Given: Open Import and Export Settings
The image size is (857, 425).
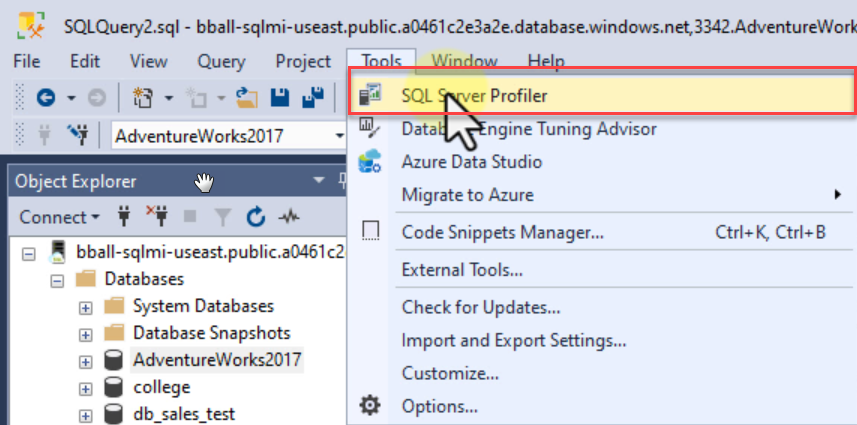Looking at the screenshot, I should (602, 341).
